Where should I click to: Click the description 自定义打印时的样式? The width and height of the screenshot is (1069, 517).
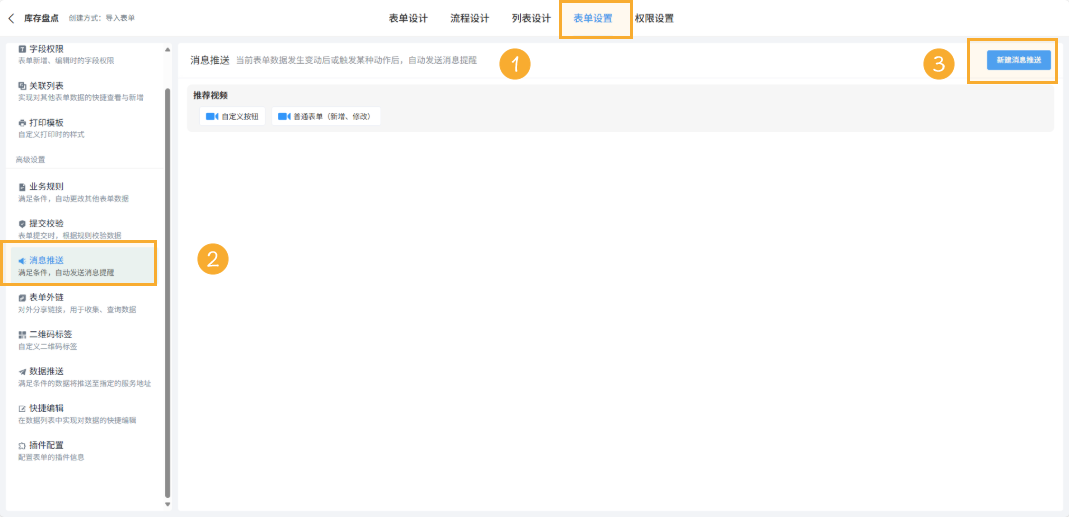51,135
